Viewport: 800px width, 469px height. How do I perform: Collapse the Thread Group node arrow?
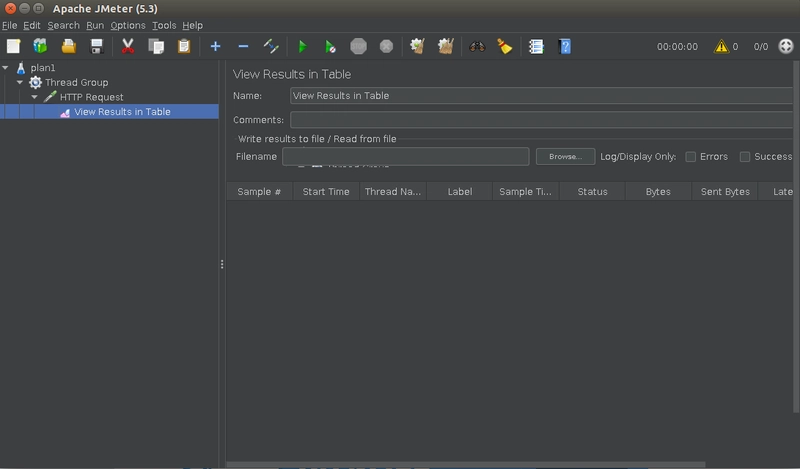[x=20, y=82]
